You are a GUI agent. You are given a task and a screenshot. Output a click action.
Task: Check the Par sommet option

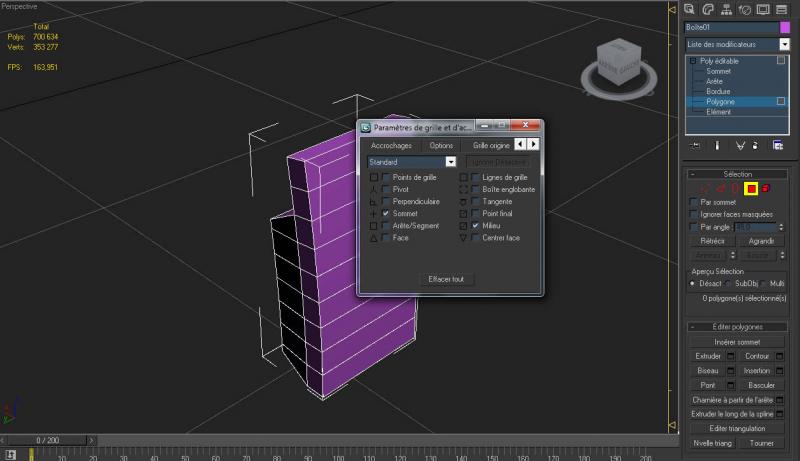pyautogui.click(x=695, y=203)
